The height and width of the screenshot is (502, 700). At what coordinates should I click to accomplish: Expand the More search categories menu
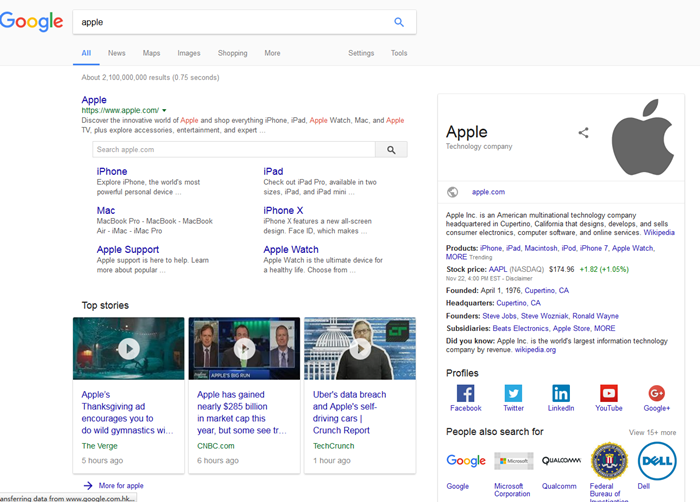click(272, 53)
